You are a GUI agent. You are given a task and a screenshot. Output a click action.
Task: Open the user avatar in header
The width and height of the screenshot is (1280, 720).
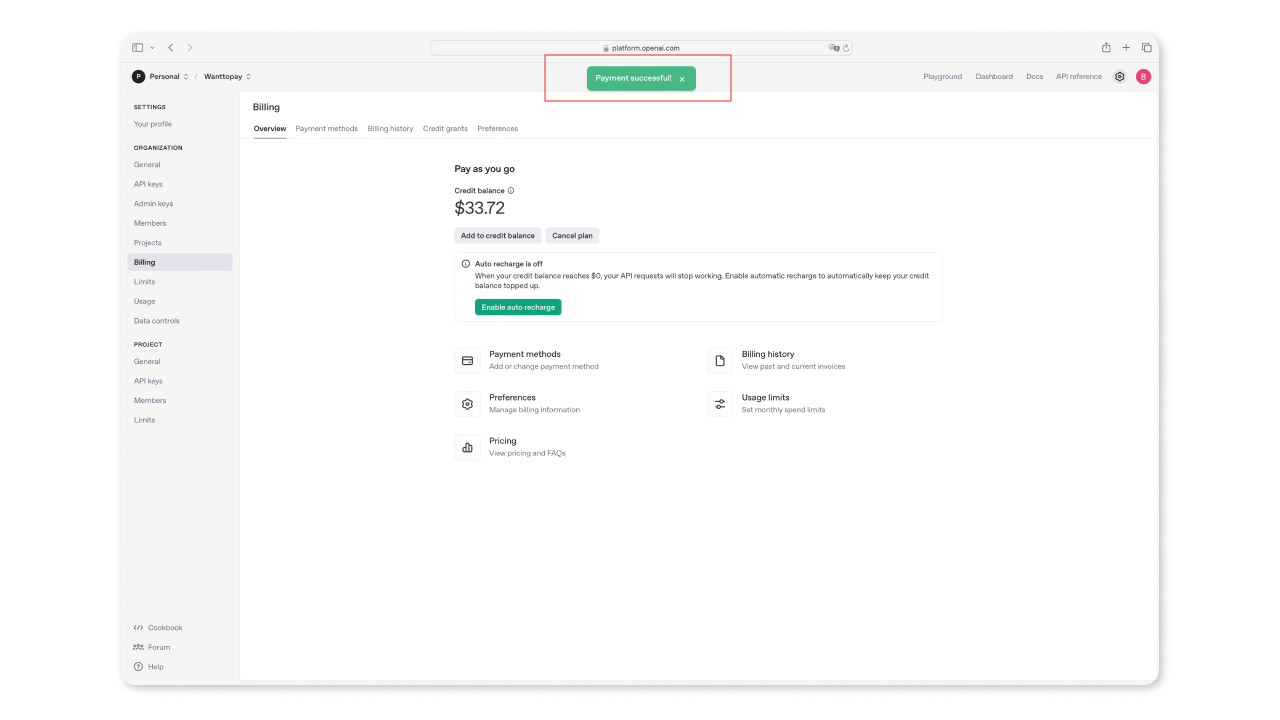1143,77
